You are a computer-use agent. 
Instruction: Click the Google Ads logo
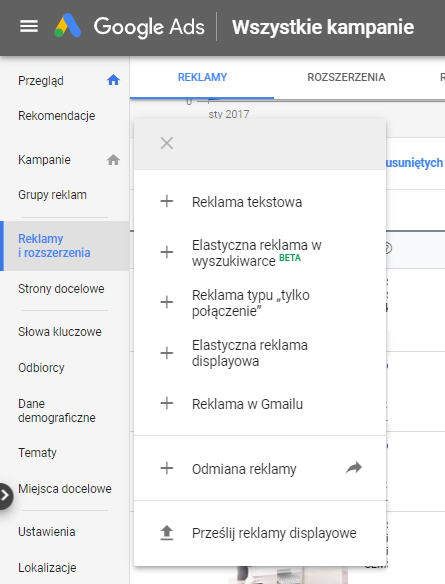[x=129, y=26]
